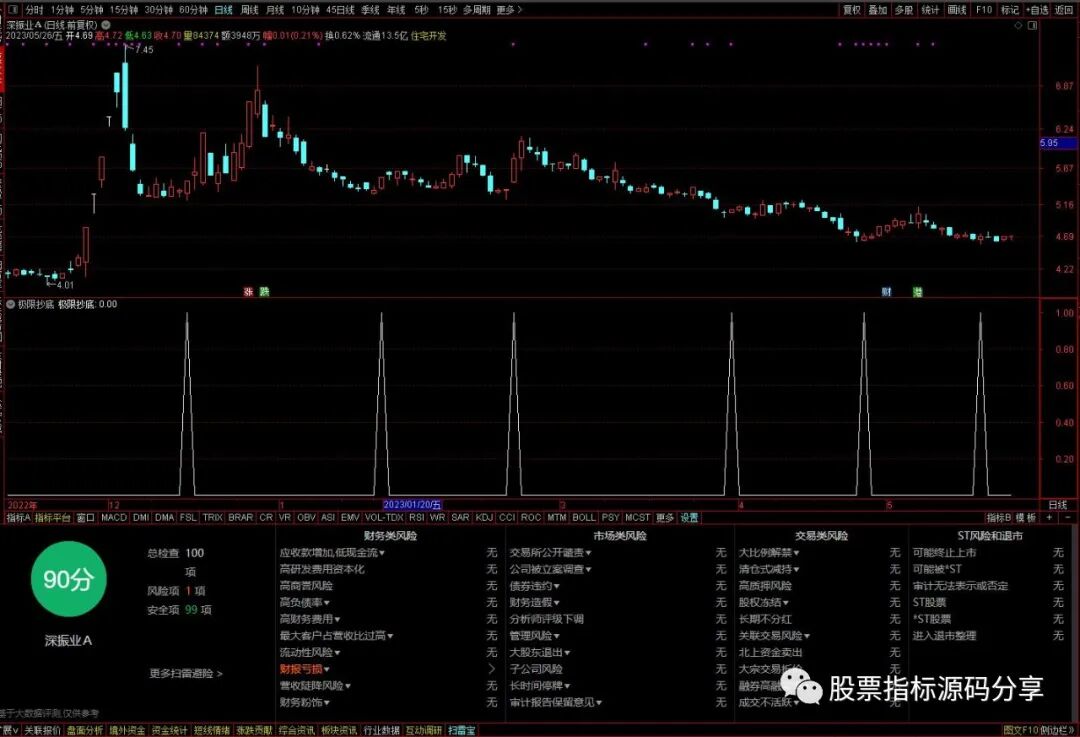The height and width of the screenshot is (737, 1080).
Task: Select the OBV indicator
Action: (x=306, y=517)
